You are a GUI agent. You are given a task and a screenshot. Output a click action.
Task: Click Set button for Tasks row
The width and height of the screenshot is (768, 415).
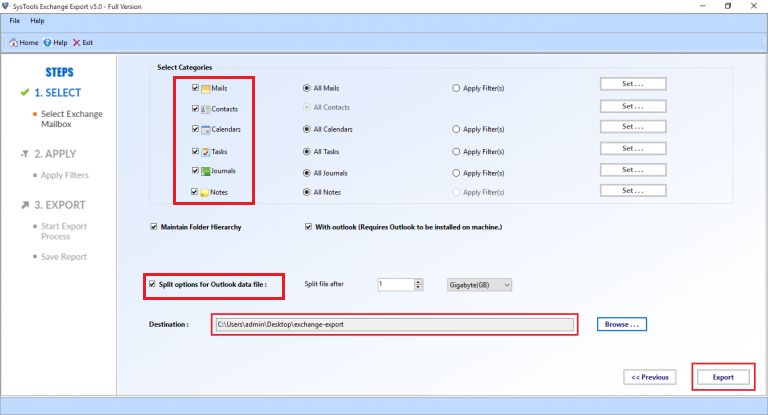(633, 148)
